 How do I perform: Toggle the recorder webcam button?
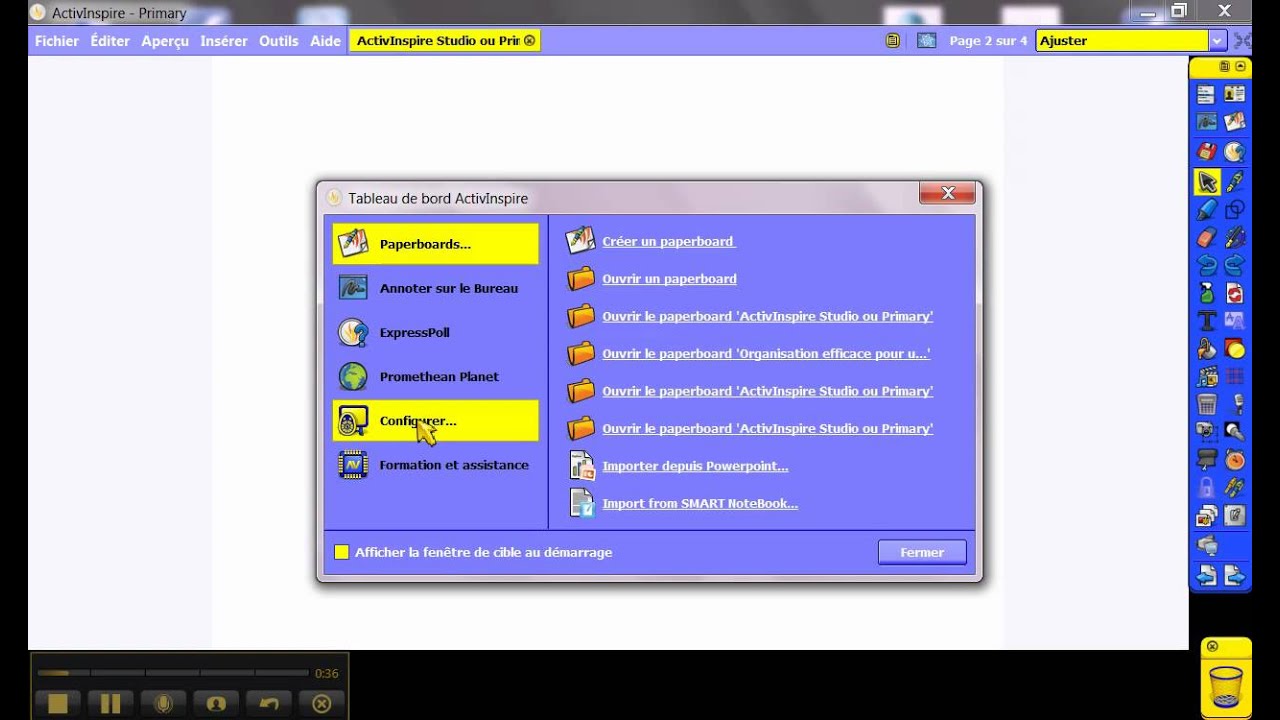(x=216, y=703)
